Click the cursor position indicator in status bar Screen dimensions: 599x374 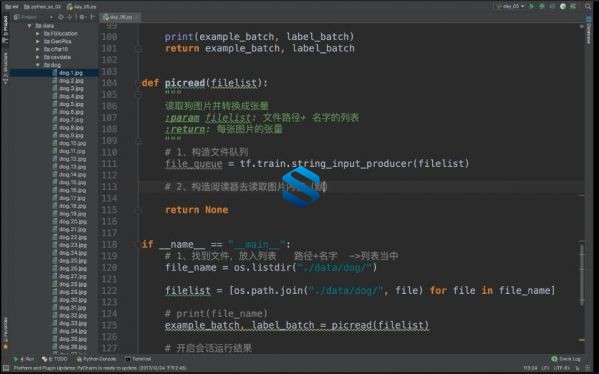pos(530,368)
